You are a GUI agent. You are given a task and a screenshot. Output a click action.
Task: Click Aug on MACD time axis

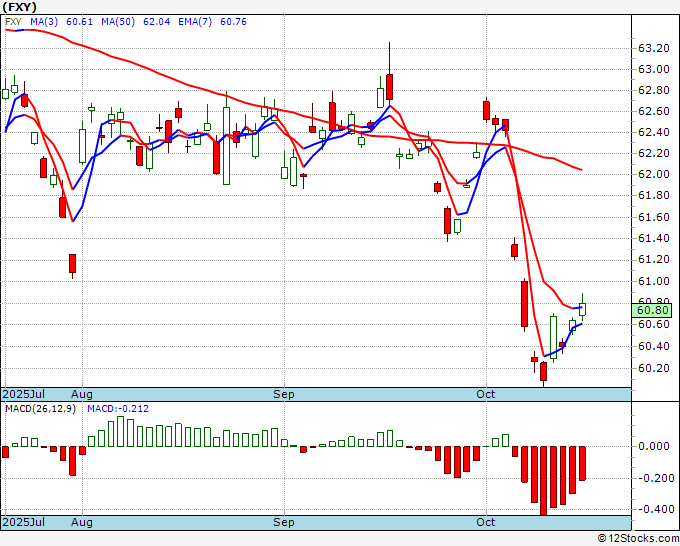(82, 522)
